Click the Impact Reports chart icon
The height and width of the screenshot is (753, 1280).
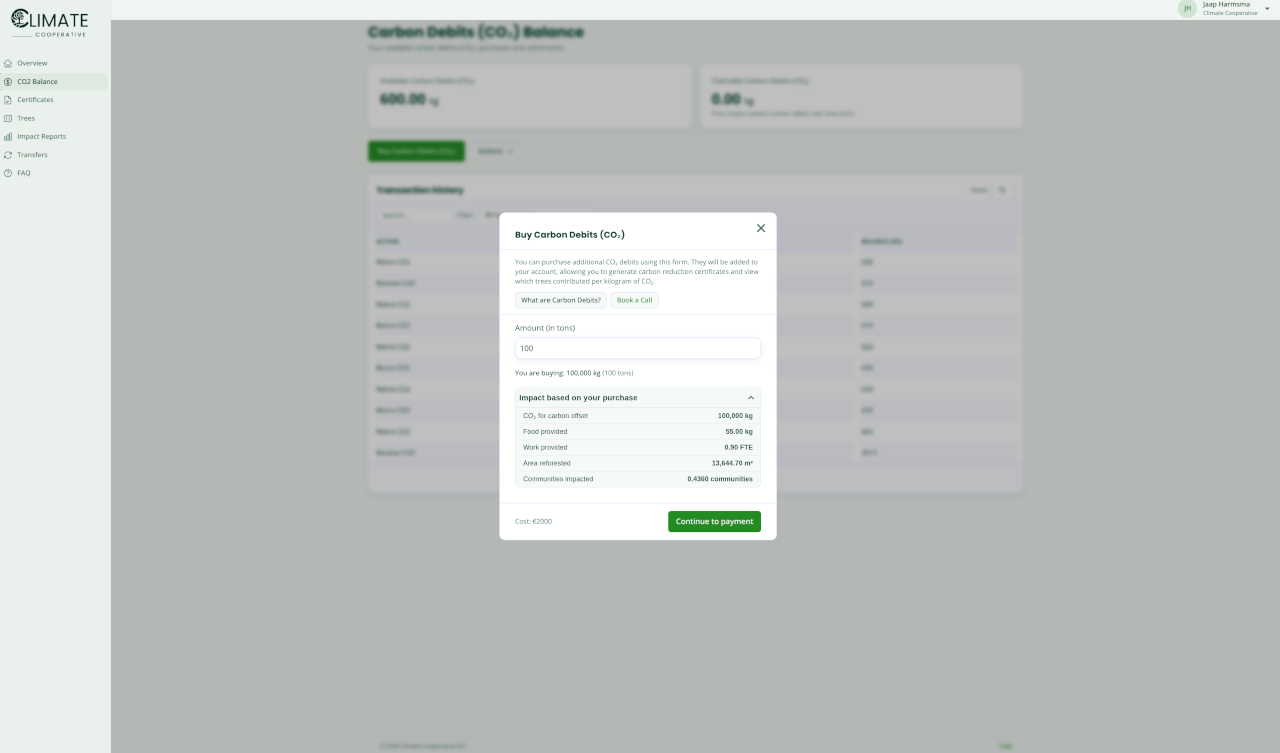tap(8, 137)
